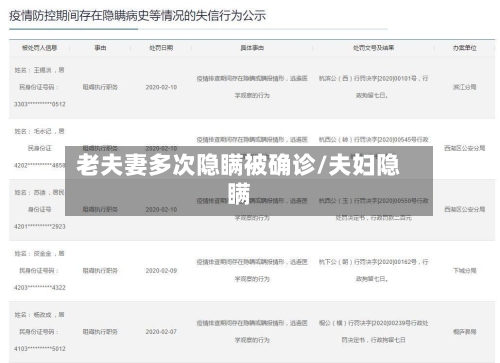
Task: Click the 桐庐县局 unit cell
Action: [x=464, y=332]
